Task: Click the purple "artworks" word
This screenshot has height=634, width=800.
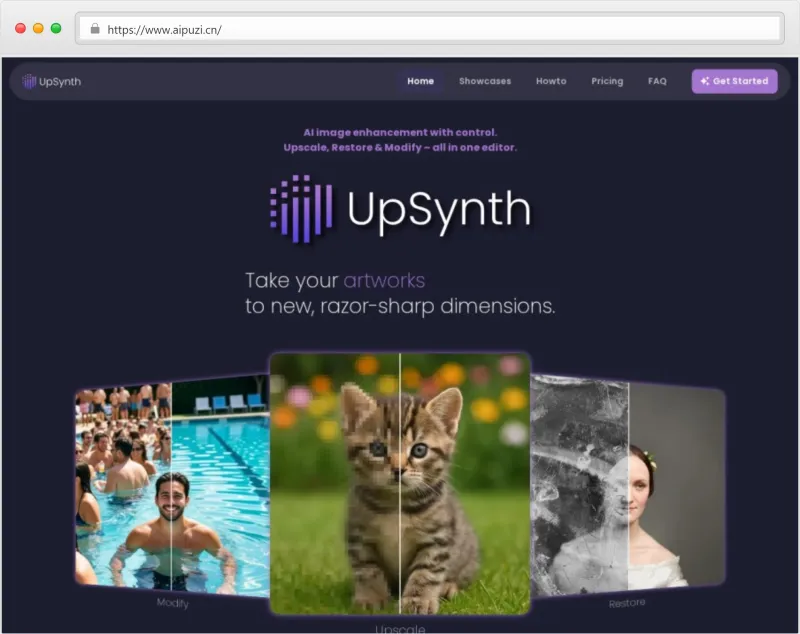Action: point(384,281)
